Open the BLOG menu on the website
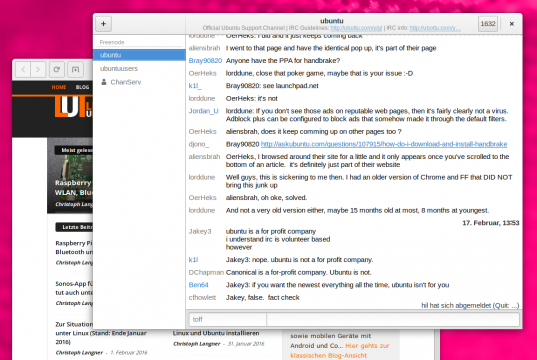 pyautogui.click(x=83, y=87)
